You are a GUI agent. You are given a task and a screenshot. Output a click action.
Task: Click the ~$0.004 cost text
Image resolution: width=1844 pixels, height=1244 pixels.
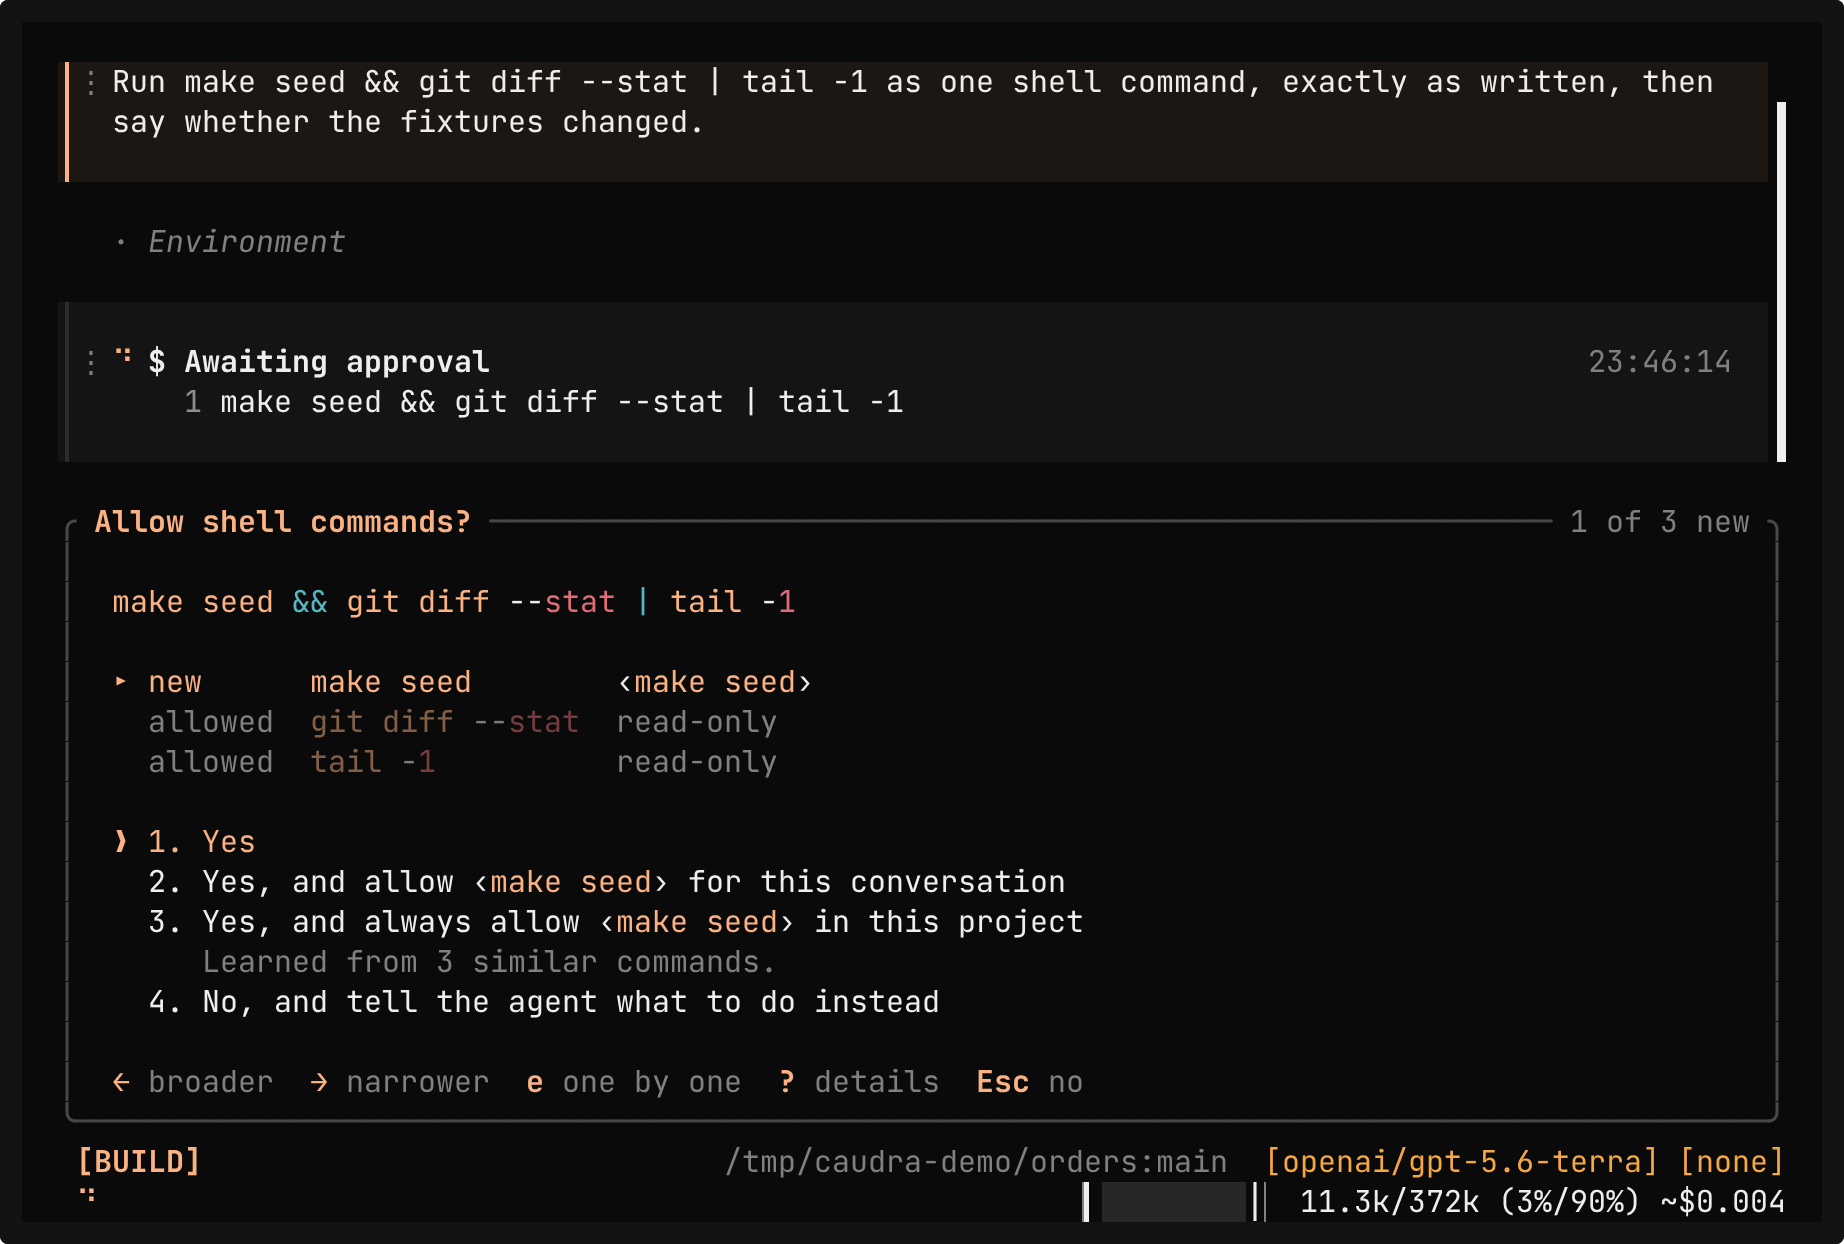tap(1723, 1202)
